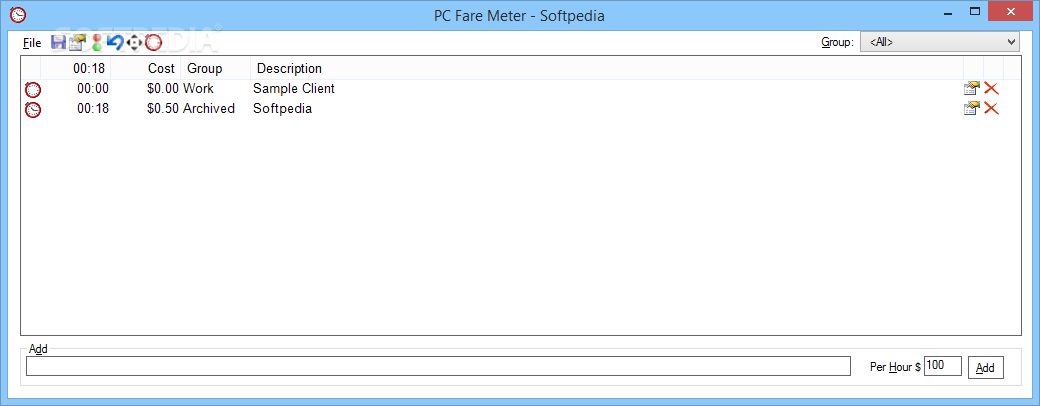Toggle the Softpedia row timer clock

[32, 109]
